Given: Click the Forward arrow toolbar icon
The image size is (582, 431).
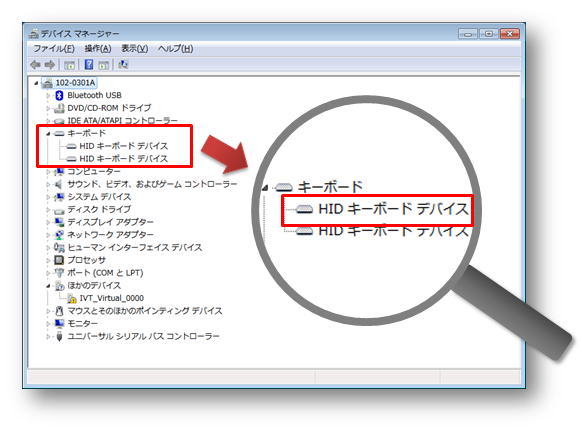Looking at the screenshot, I should coord(50,65).
